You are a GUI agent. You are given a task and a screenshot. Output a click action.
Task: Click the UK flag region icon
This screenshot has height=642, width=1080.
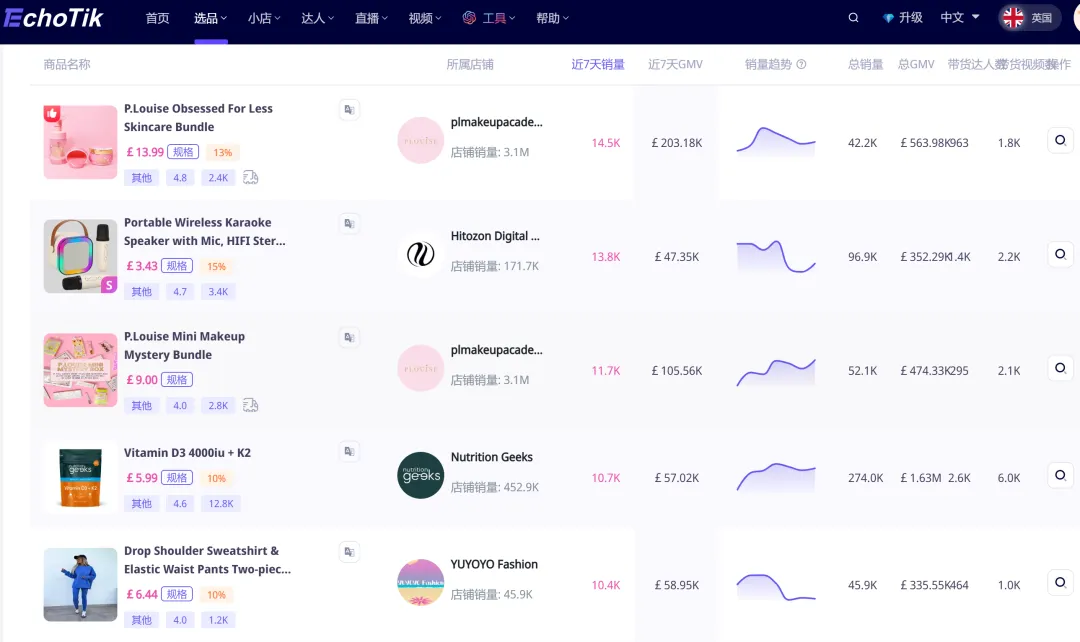coord(1013,18)
